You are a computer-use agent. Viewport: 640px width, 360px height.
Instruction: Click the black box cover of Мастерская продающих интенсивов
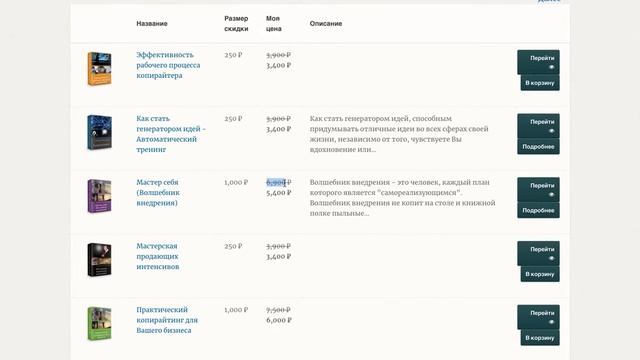pos(99,260)
